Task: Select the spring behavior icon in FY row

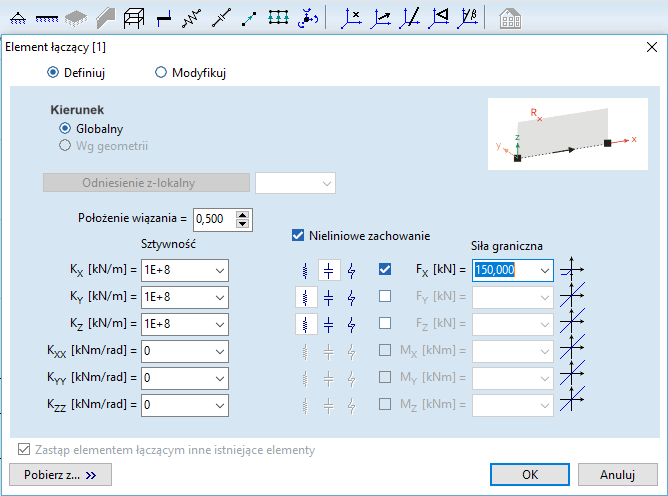Action: (x=306, y=297)
